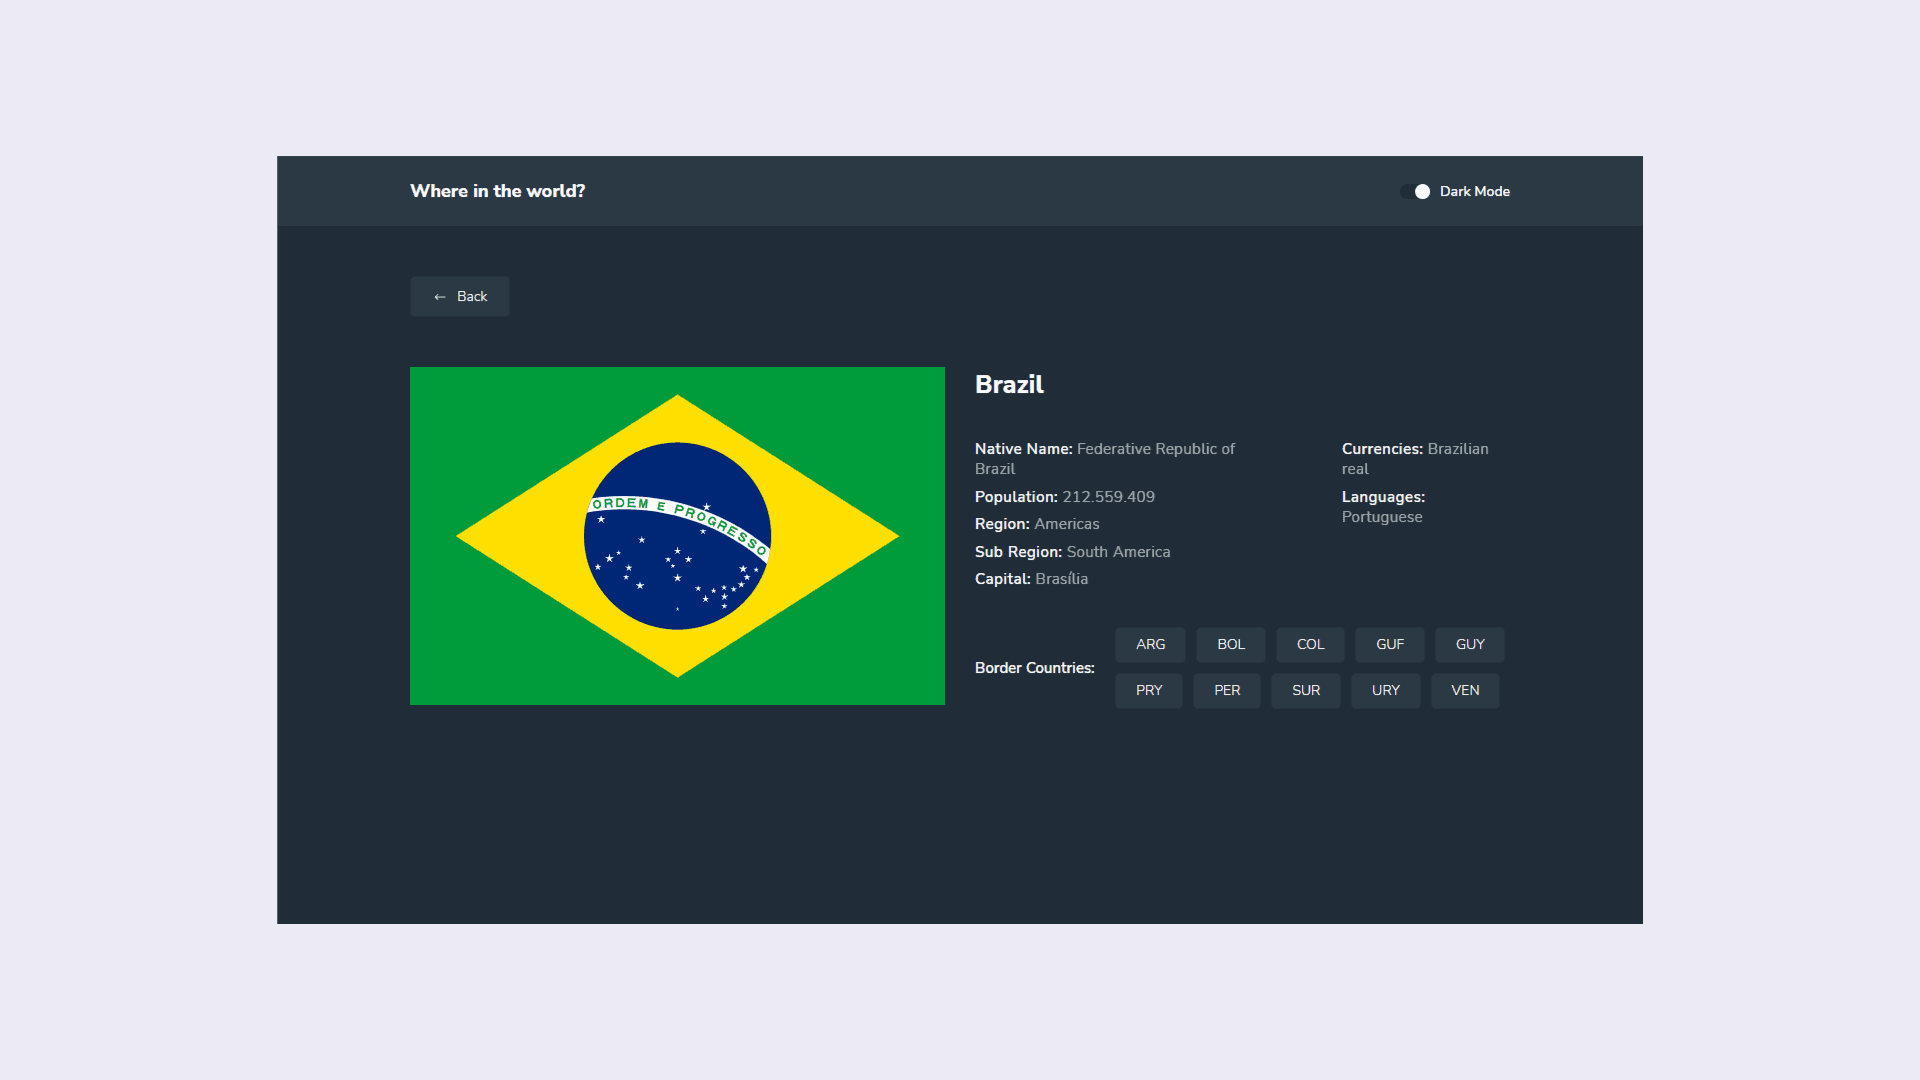This screenshot has width=1920, height=1080.
Task: Select PER border country tag
Action: pos(1228,690)
